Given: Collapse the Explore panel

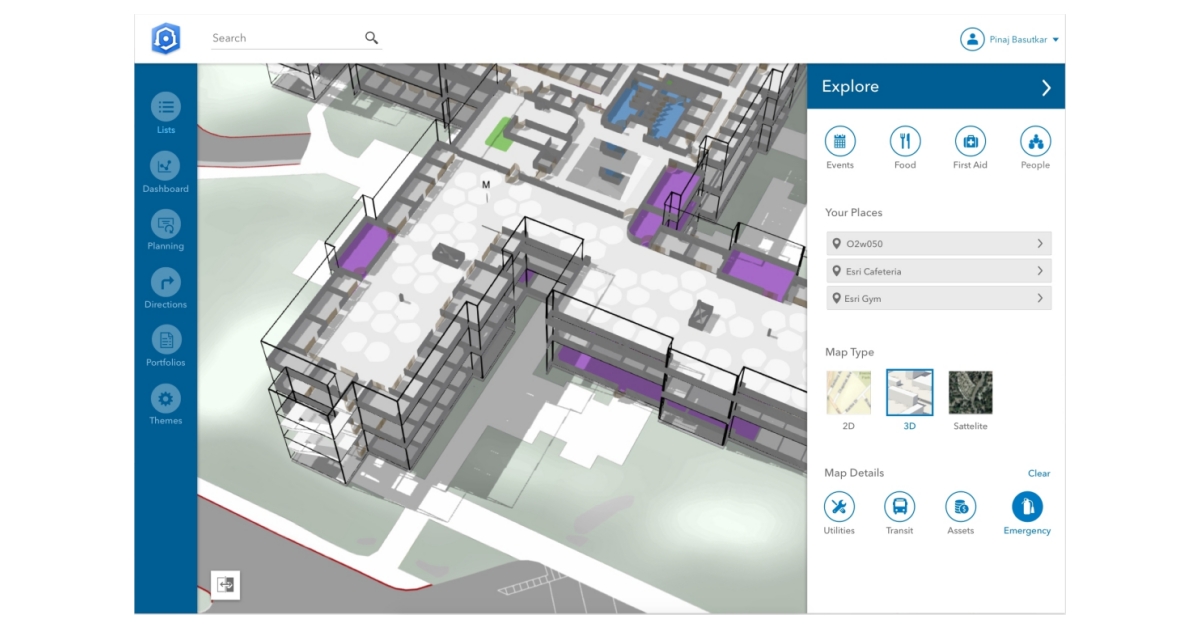Looking at the screenshot, I should (x=1047, y=87).
